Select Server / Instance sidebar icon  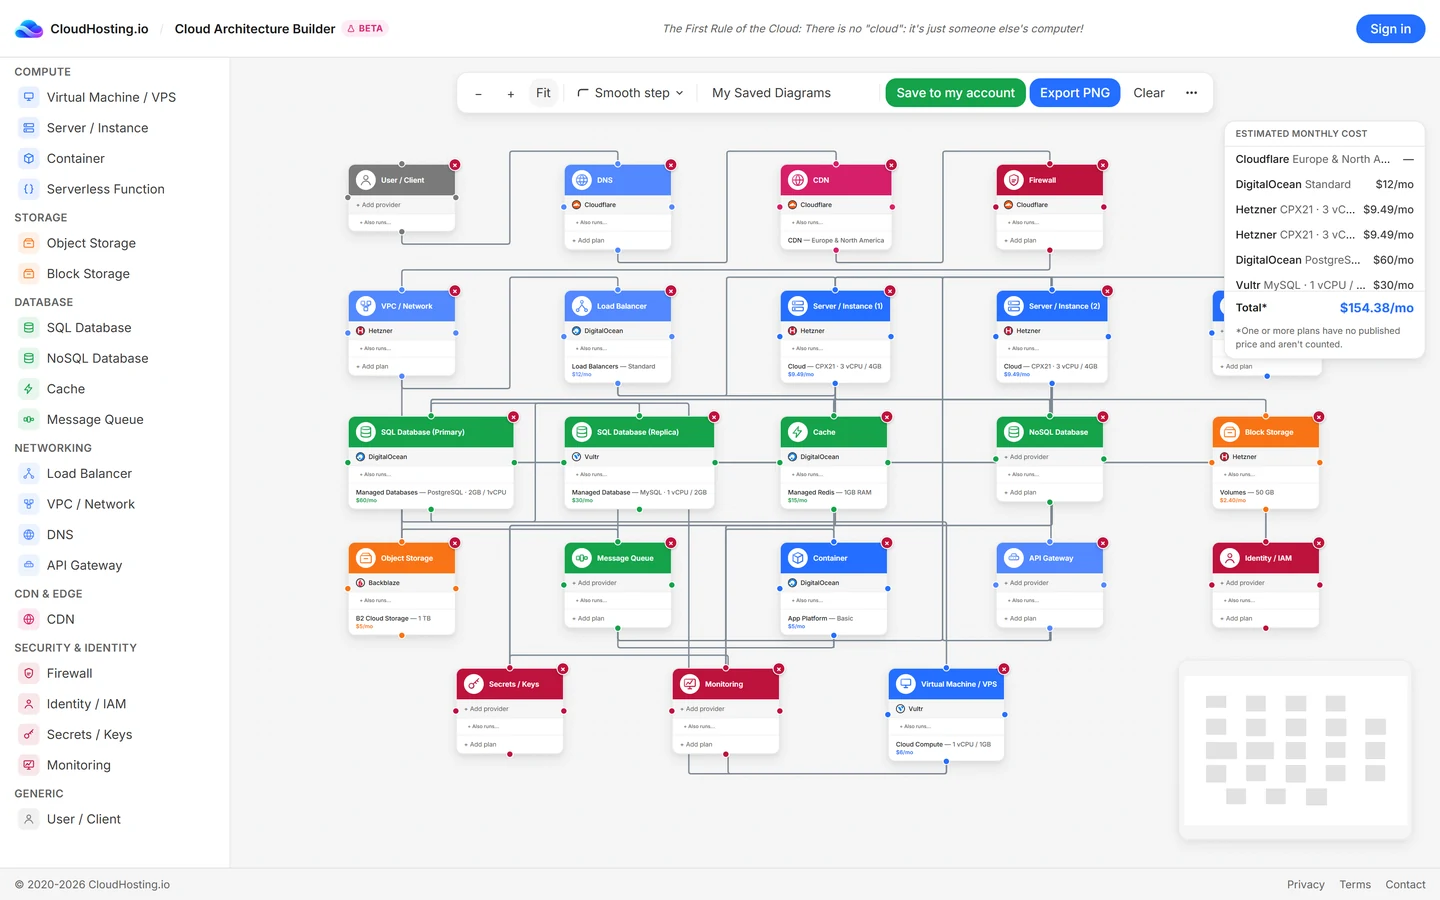click(29, 128)
